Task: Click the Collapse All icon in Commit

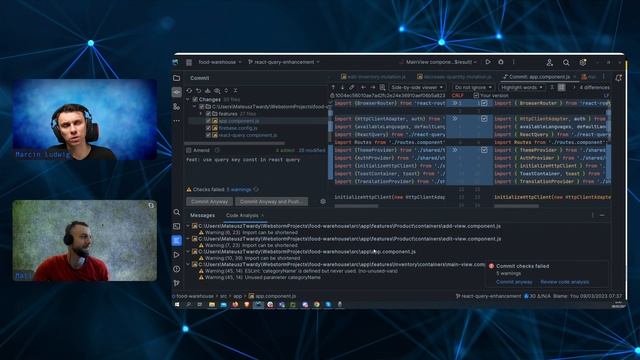Action: tap(236, 91)
